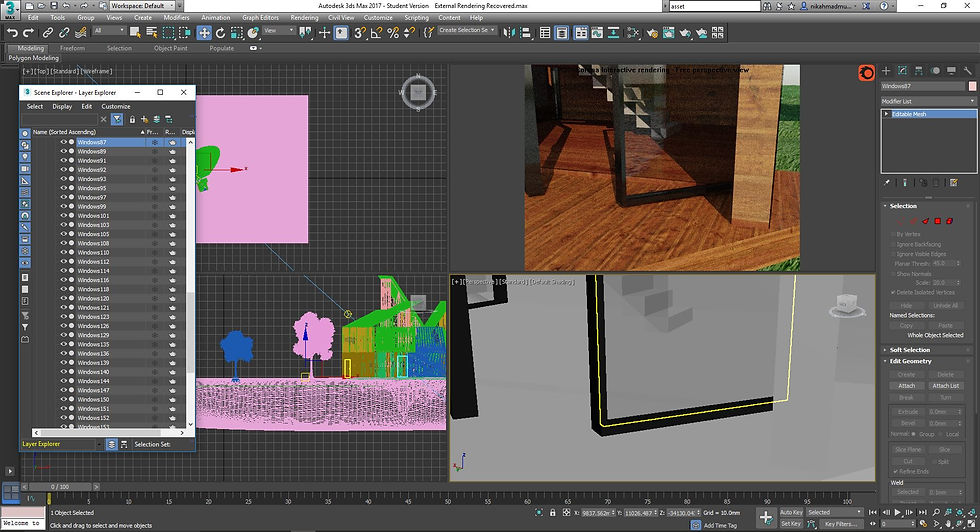Screen dimensions: 980x532
Task: Choose the Select Object tool
Action: 134,33
